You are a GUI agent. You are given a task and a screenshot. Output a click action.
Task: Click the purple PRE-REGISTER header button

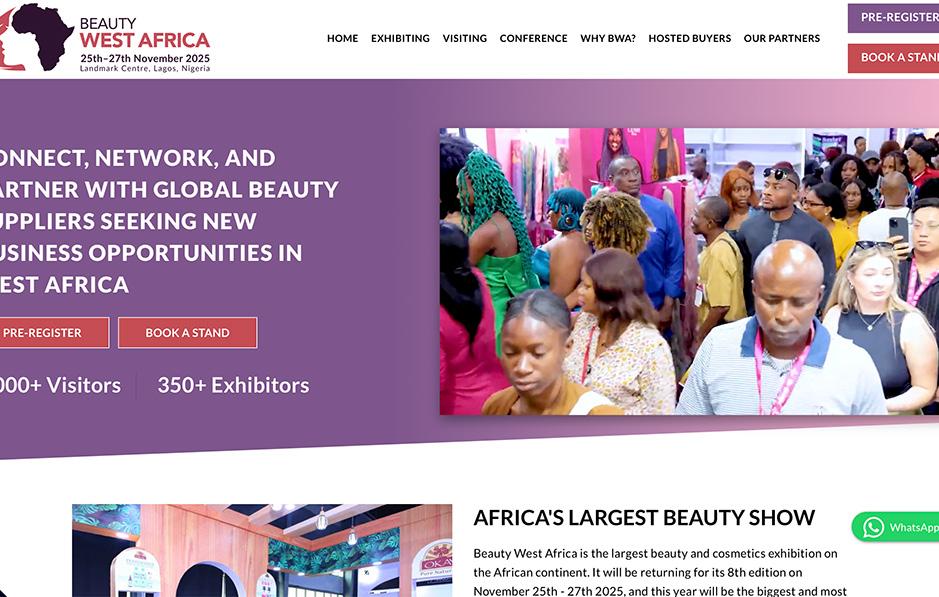[x=893, y=18]
